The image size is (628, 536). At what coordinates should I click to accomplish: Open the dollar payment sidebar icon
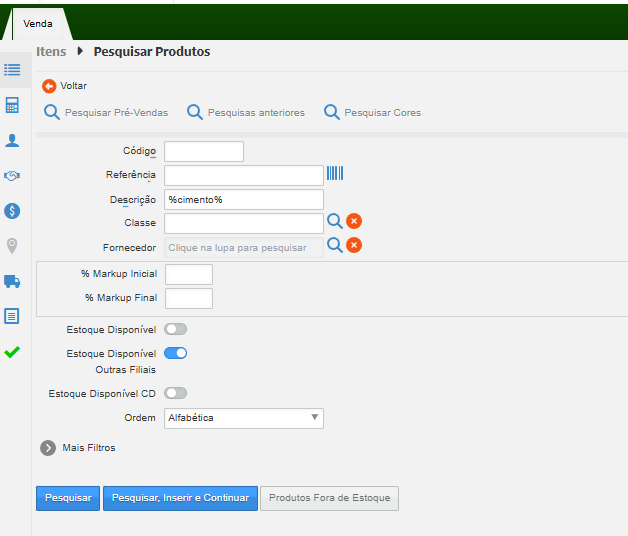pos(12,211)
